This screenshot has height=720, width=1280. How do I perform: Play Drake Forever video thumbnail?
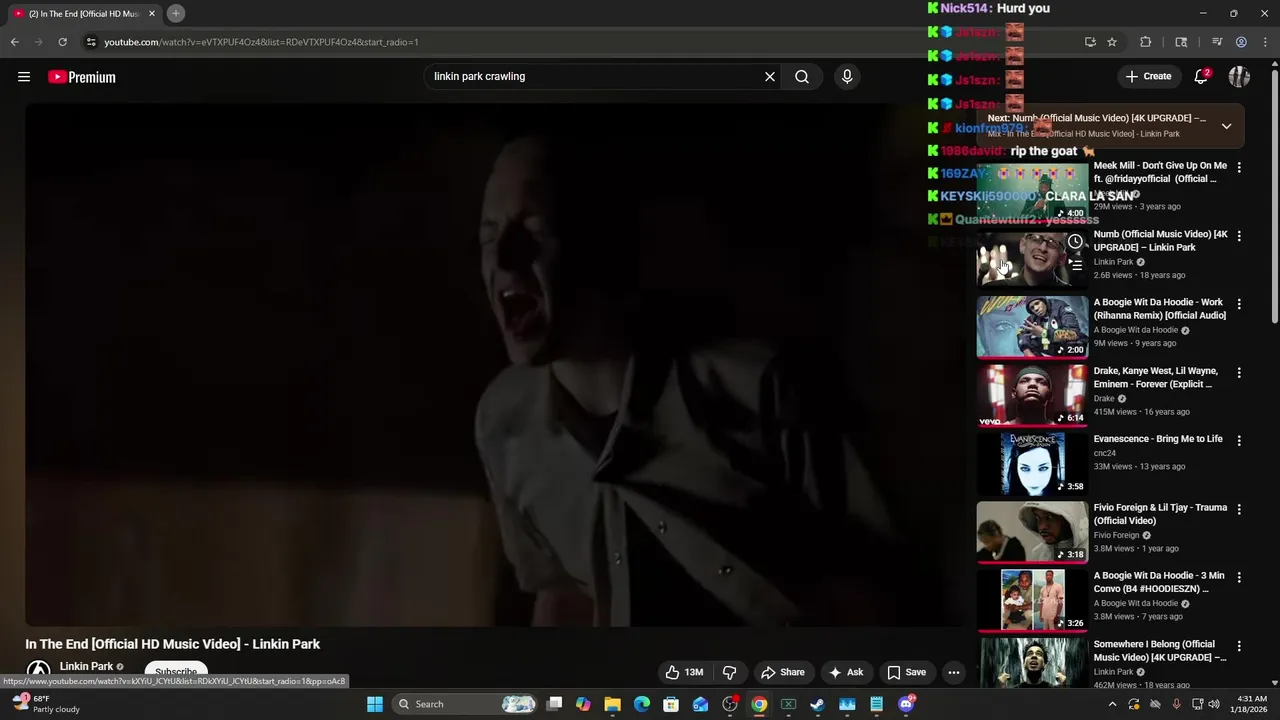pyautogui.click(x=1032, y=395)
